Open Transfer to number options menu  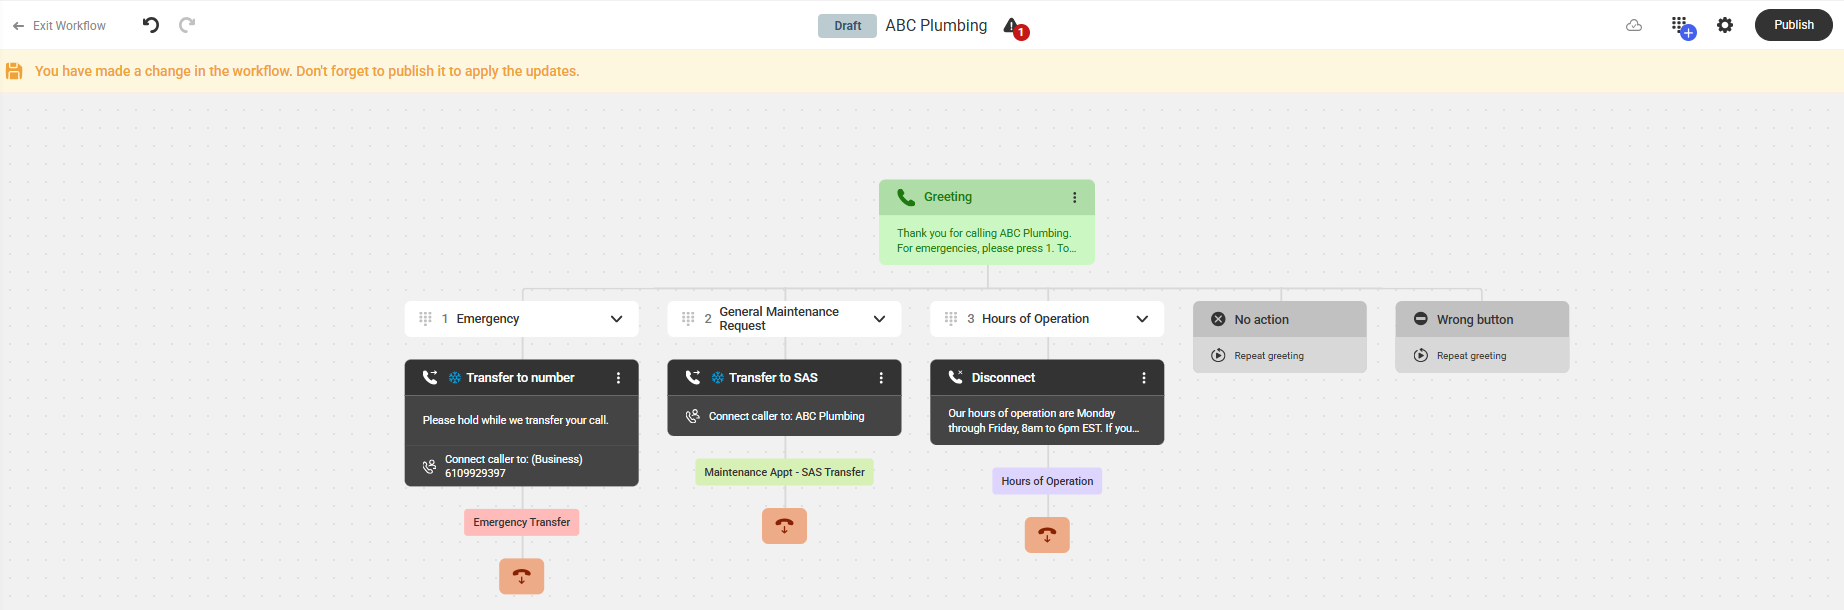618,378
